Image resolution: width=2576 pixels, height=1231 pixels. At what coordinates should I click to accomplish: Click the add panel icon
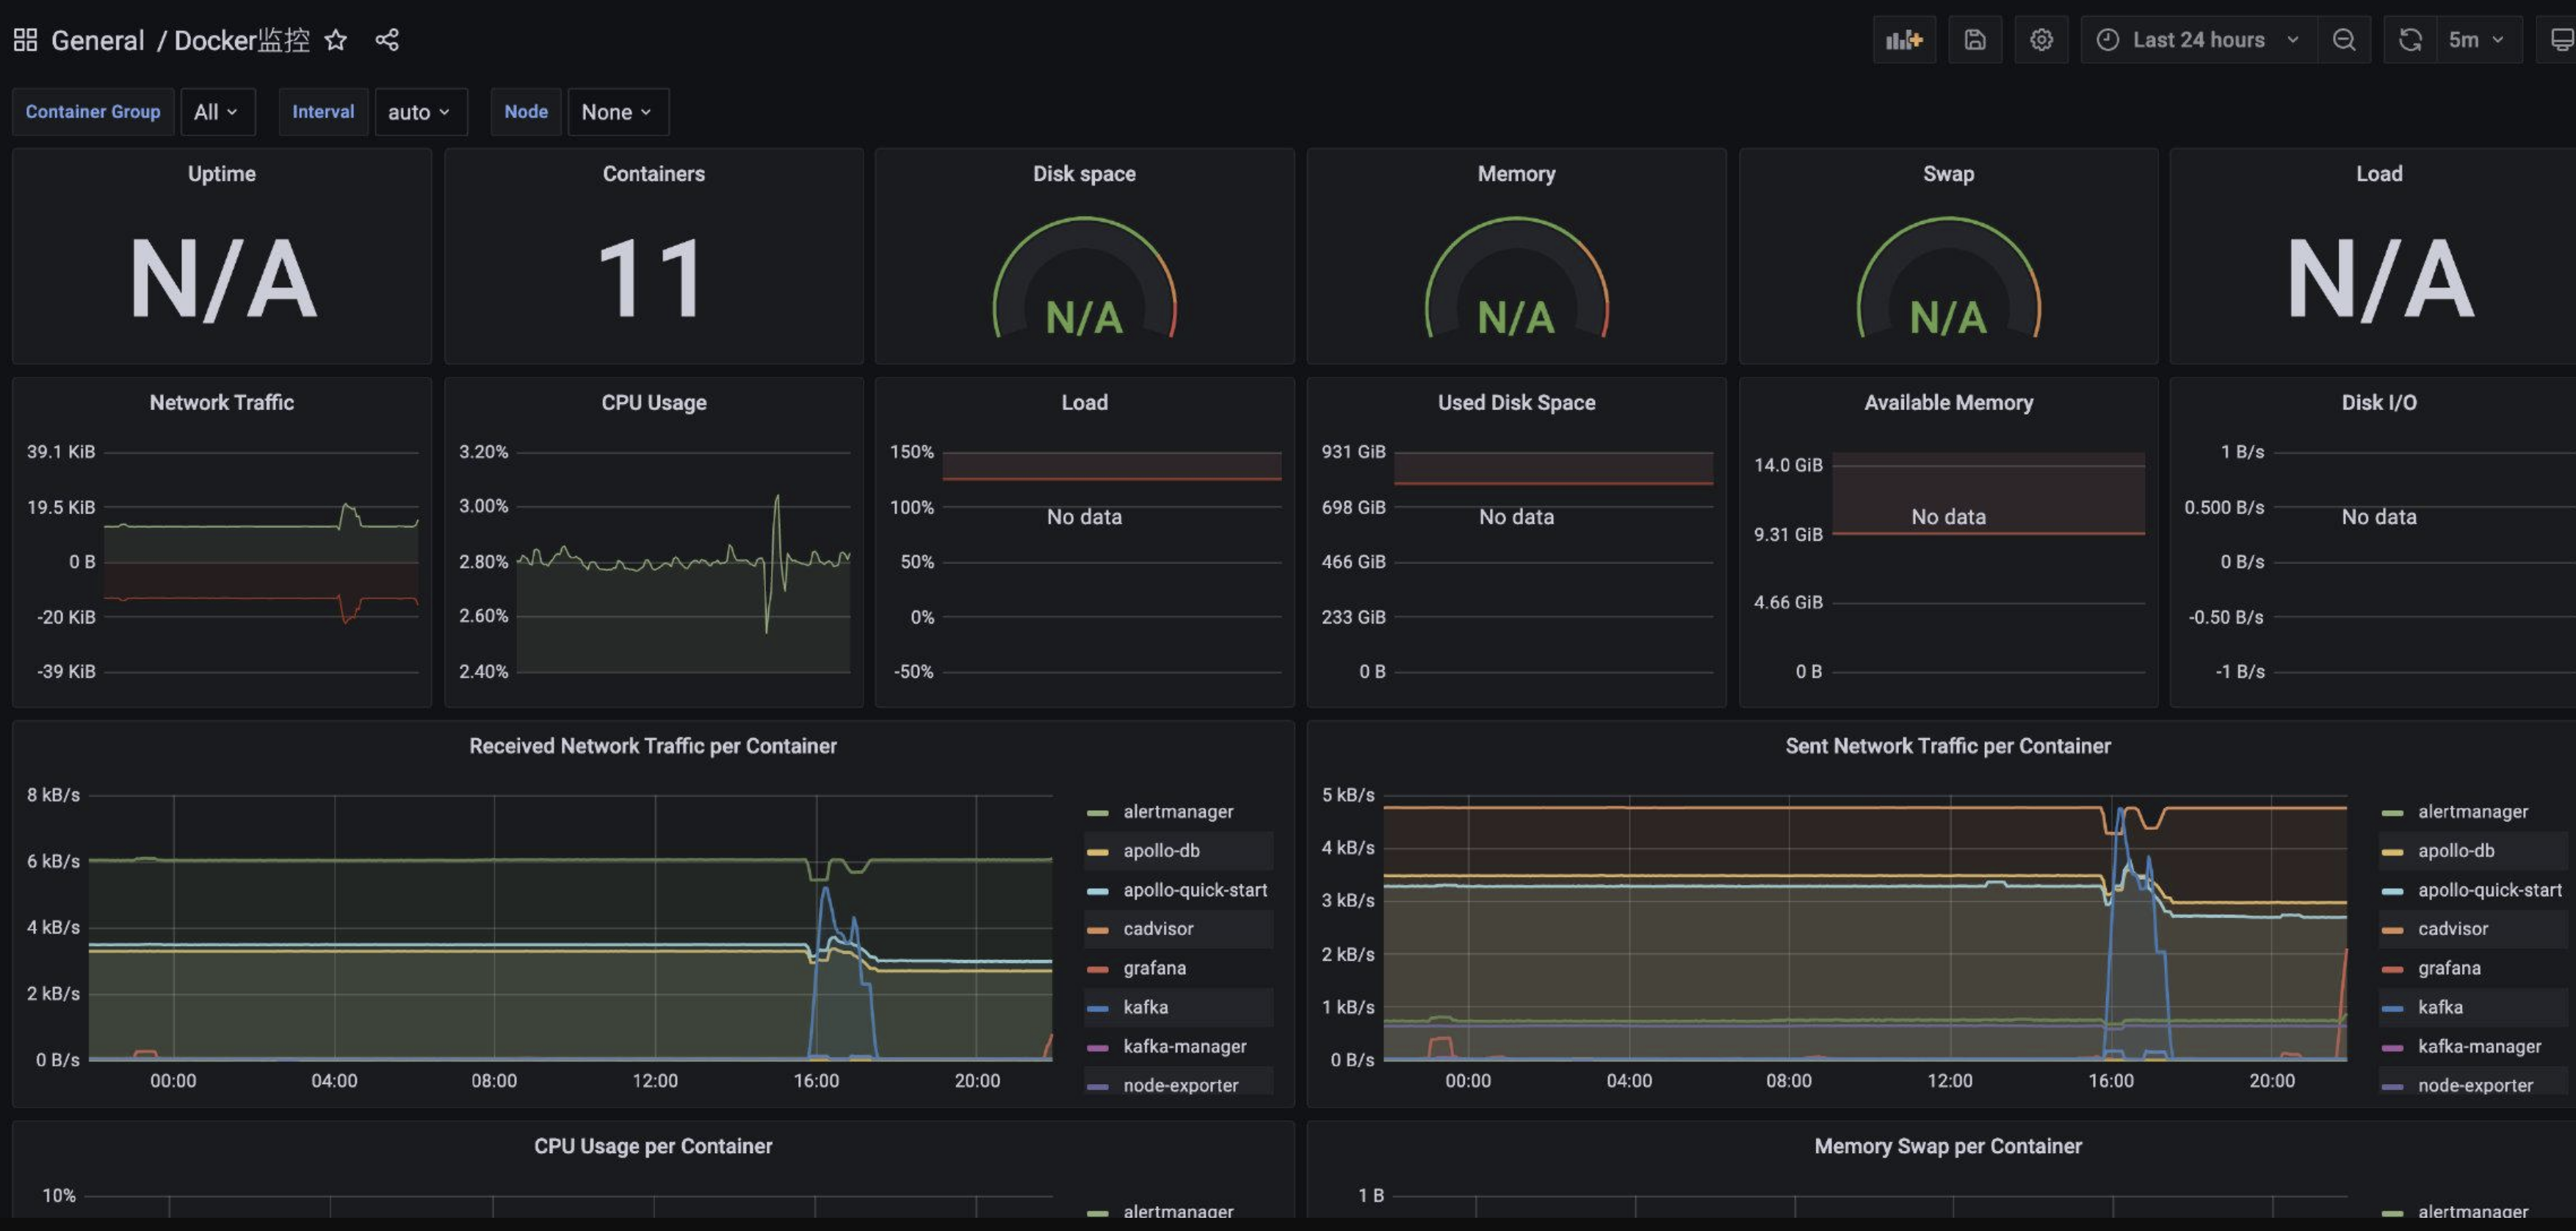point(1903,40)
